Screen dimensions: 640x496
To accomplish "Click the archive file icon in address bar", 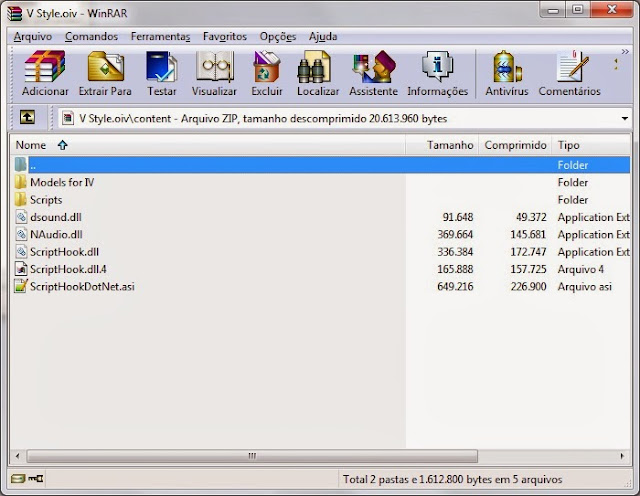I will (68, 118).
